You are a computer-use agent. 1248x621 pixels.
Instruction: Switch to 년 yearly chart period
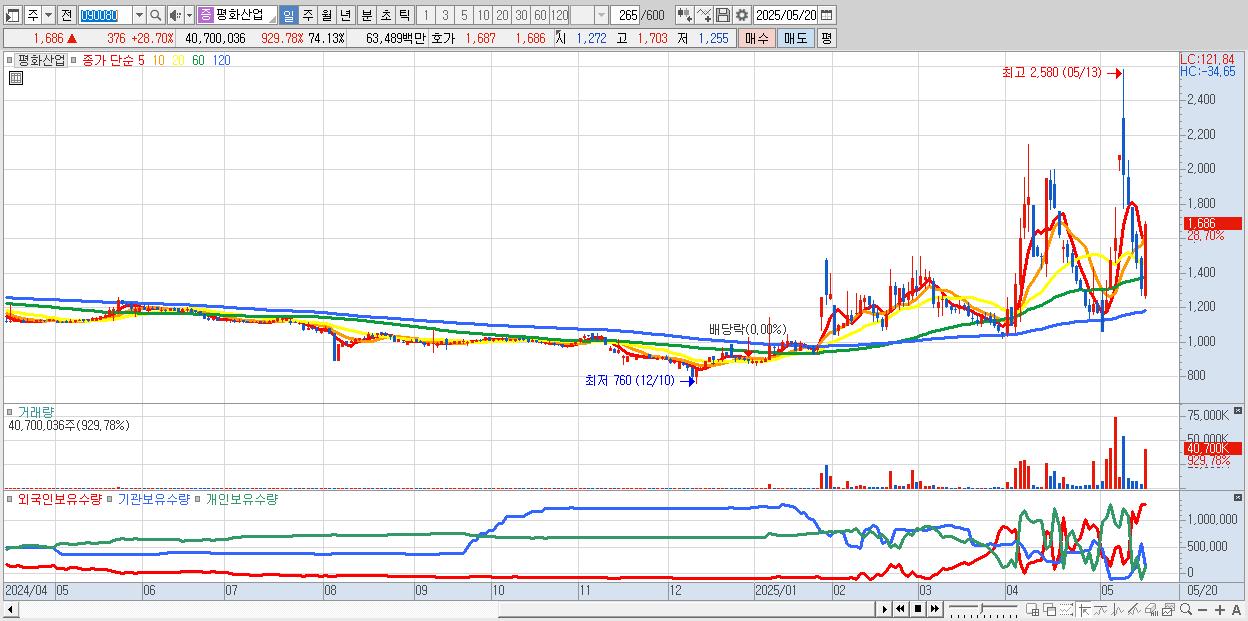click(x=345, y=15)
